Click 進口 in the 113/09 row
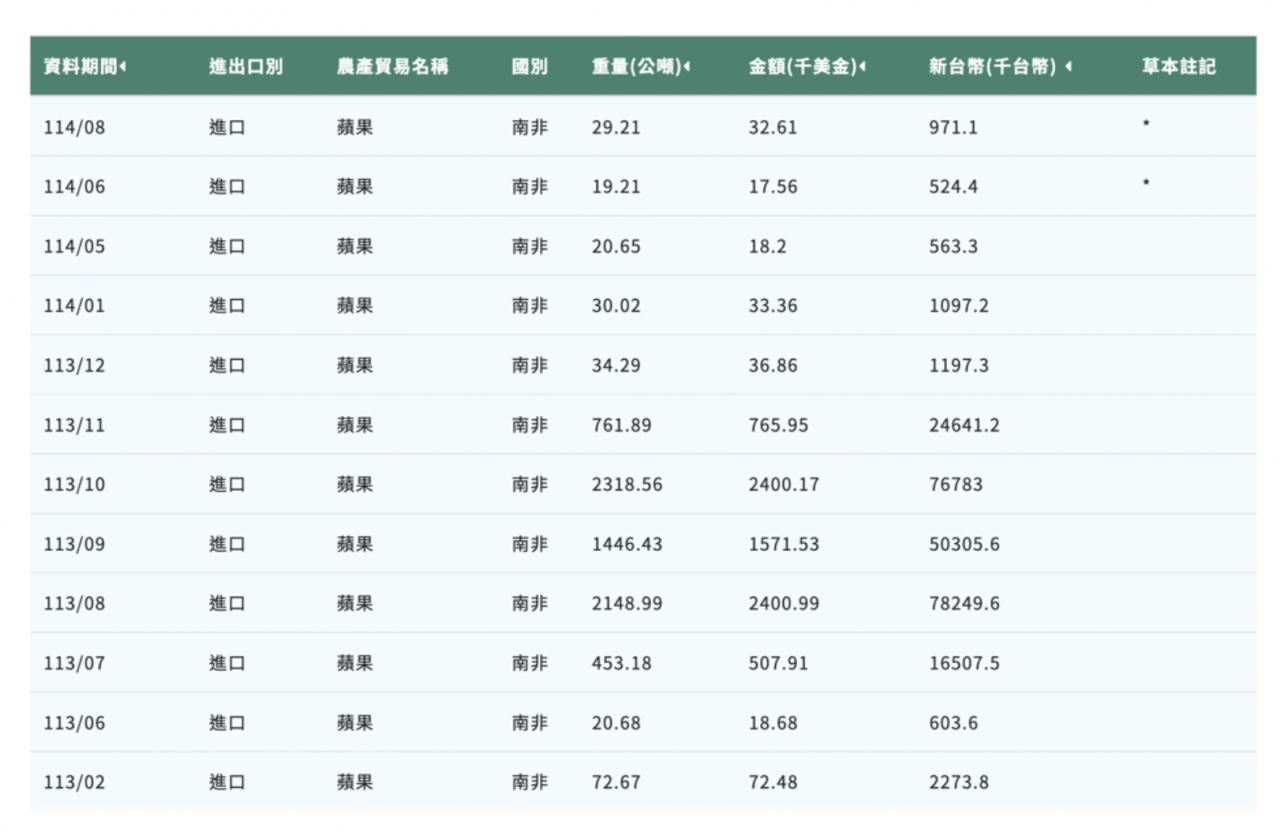Screen dimensions: 1280x832 click(227, 544)
